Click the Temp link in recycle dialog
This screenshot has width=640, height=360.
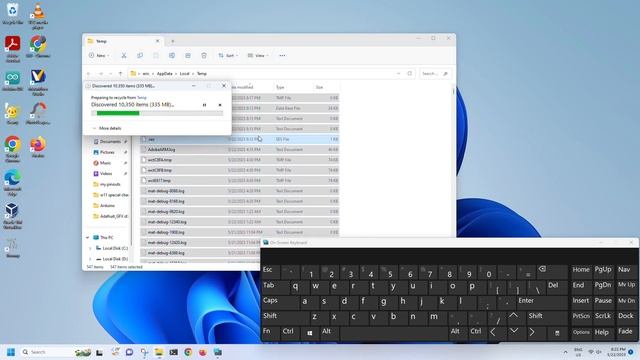[142, 98]
